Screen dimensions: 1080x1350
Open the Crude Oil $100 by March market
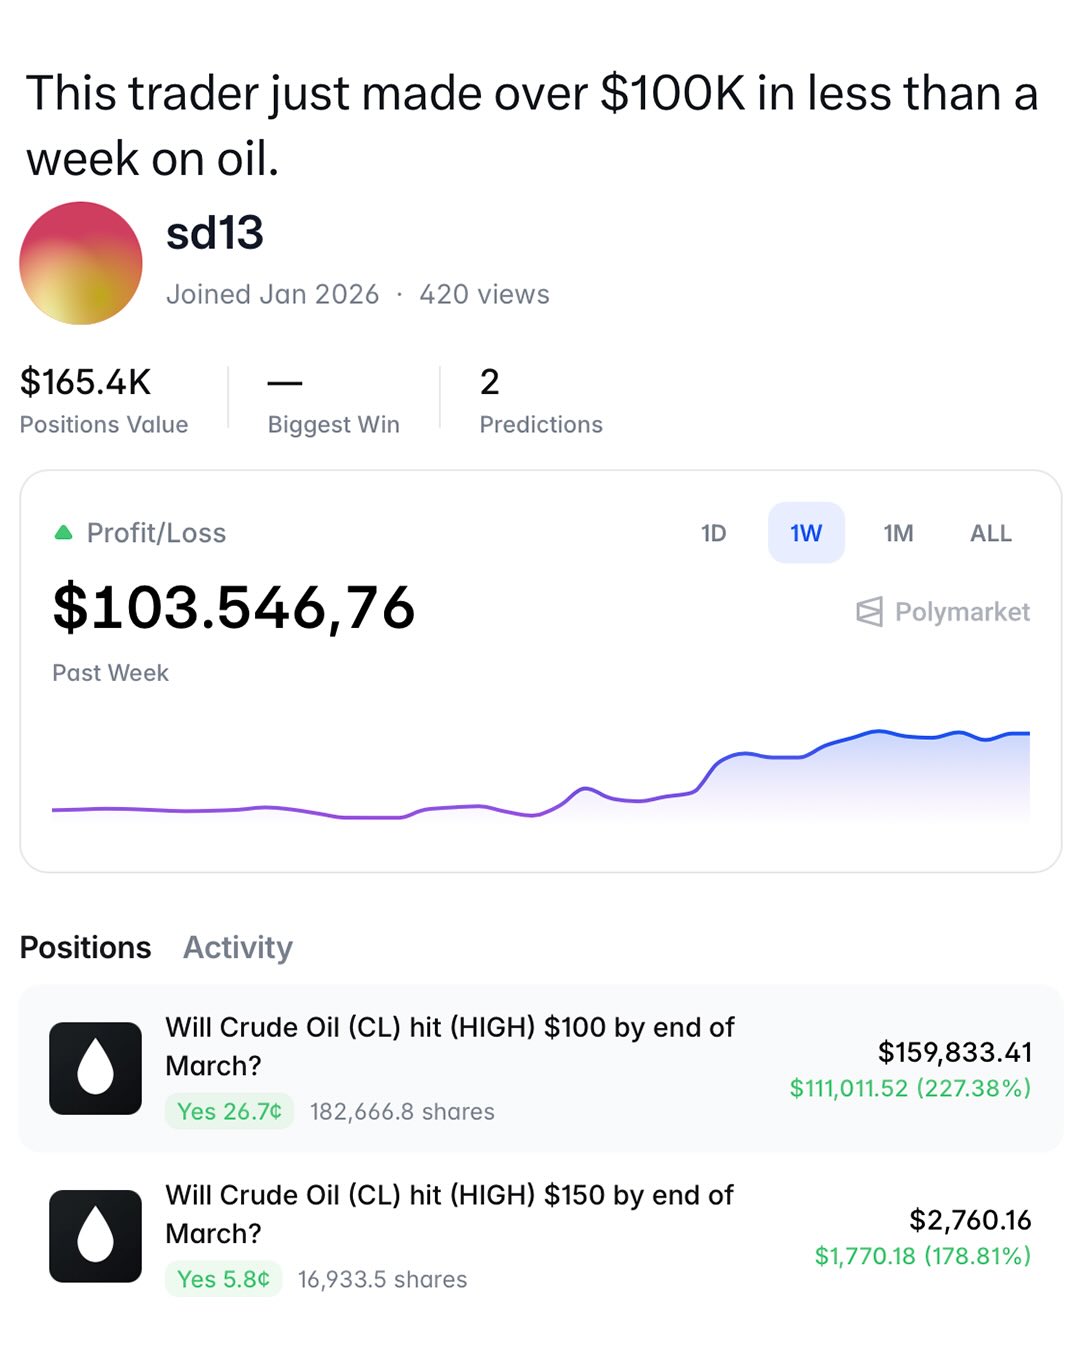click(450, 1046)
